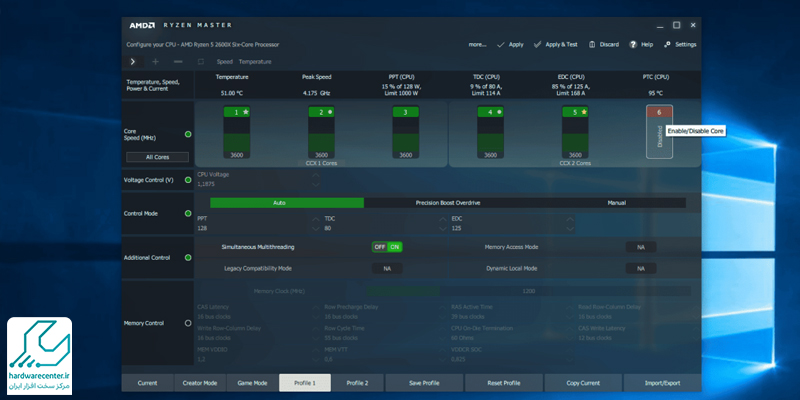800x400 pixels.
Task: Select the Profile 2 tab
Action: 357,383
